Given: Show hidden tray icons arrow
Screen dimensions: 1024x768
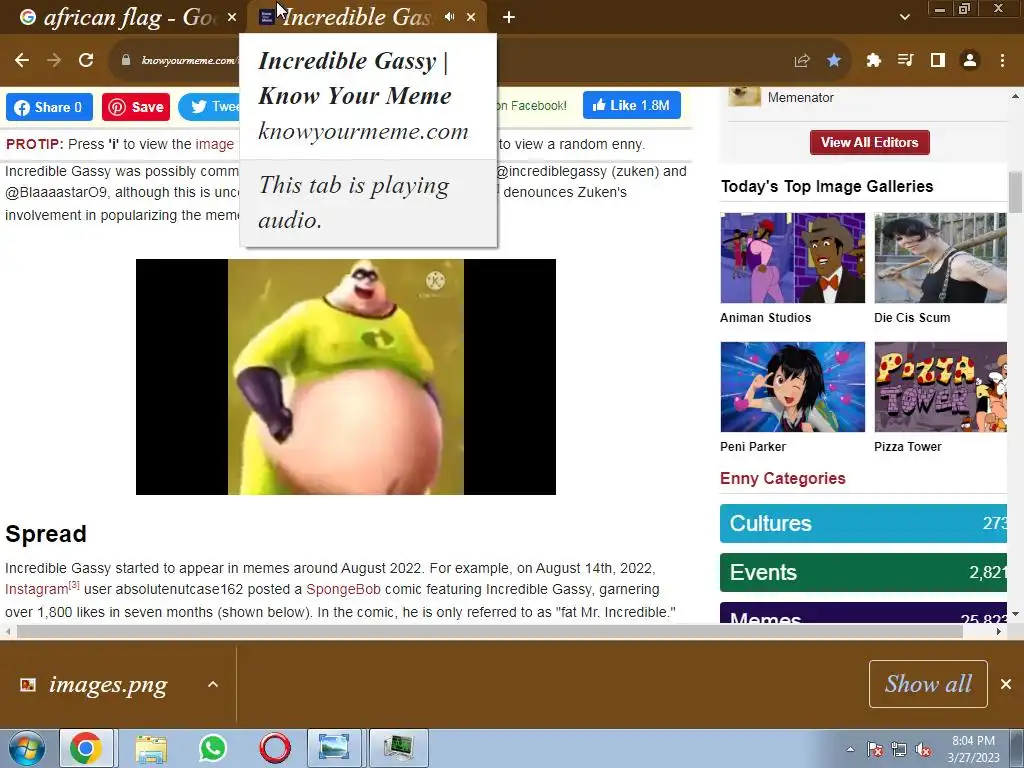Looking at the screenshot, I should [850, 749].
